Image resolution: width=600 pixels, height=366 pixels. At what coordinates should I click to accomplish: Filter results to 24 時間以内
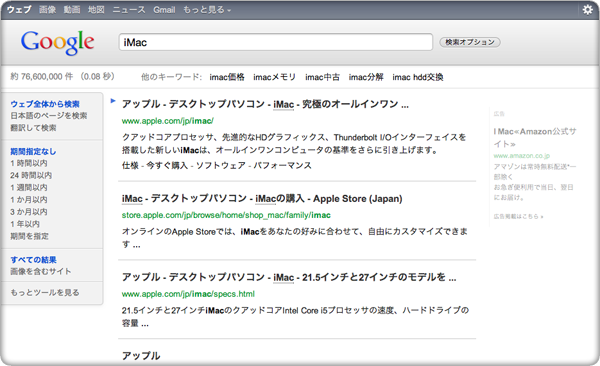[31, 175]
